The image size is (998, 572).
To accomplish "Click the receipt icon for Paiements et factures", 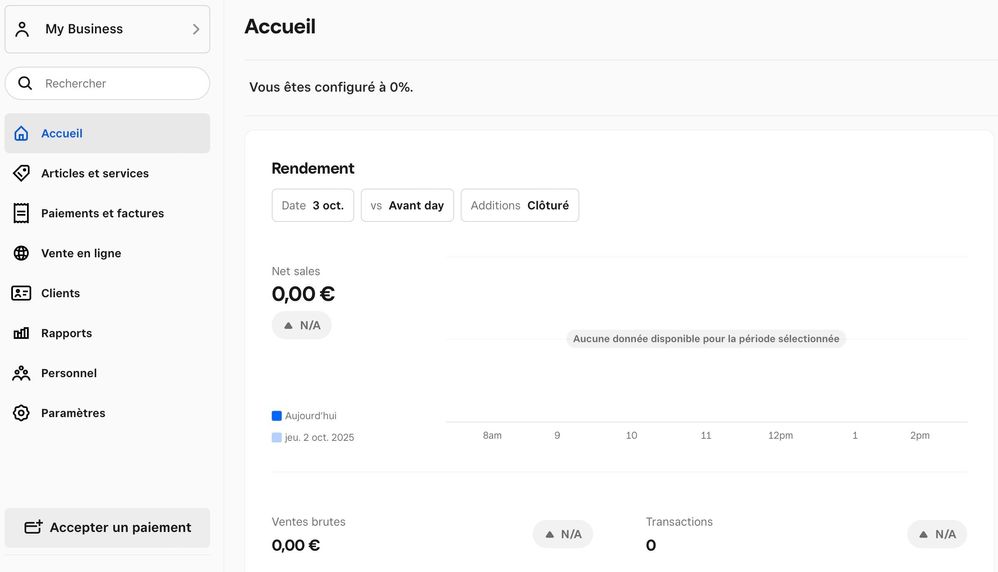I will pyautogui.click(x=21, y=213).
